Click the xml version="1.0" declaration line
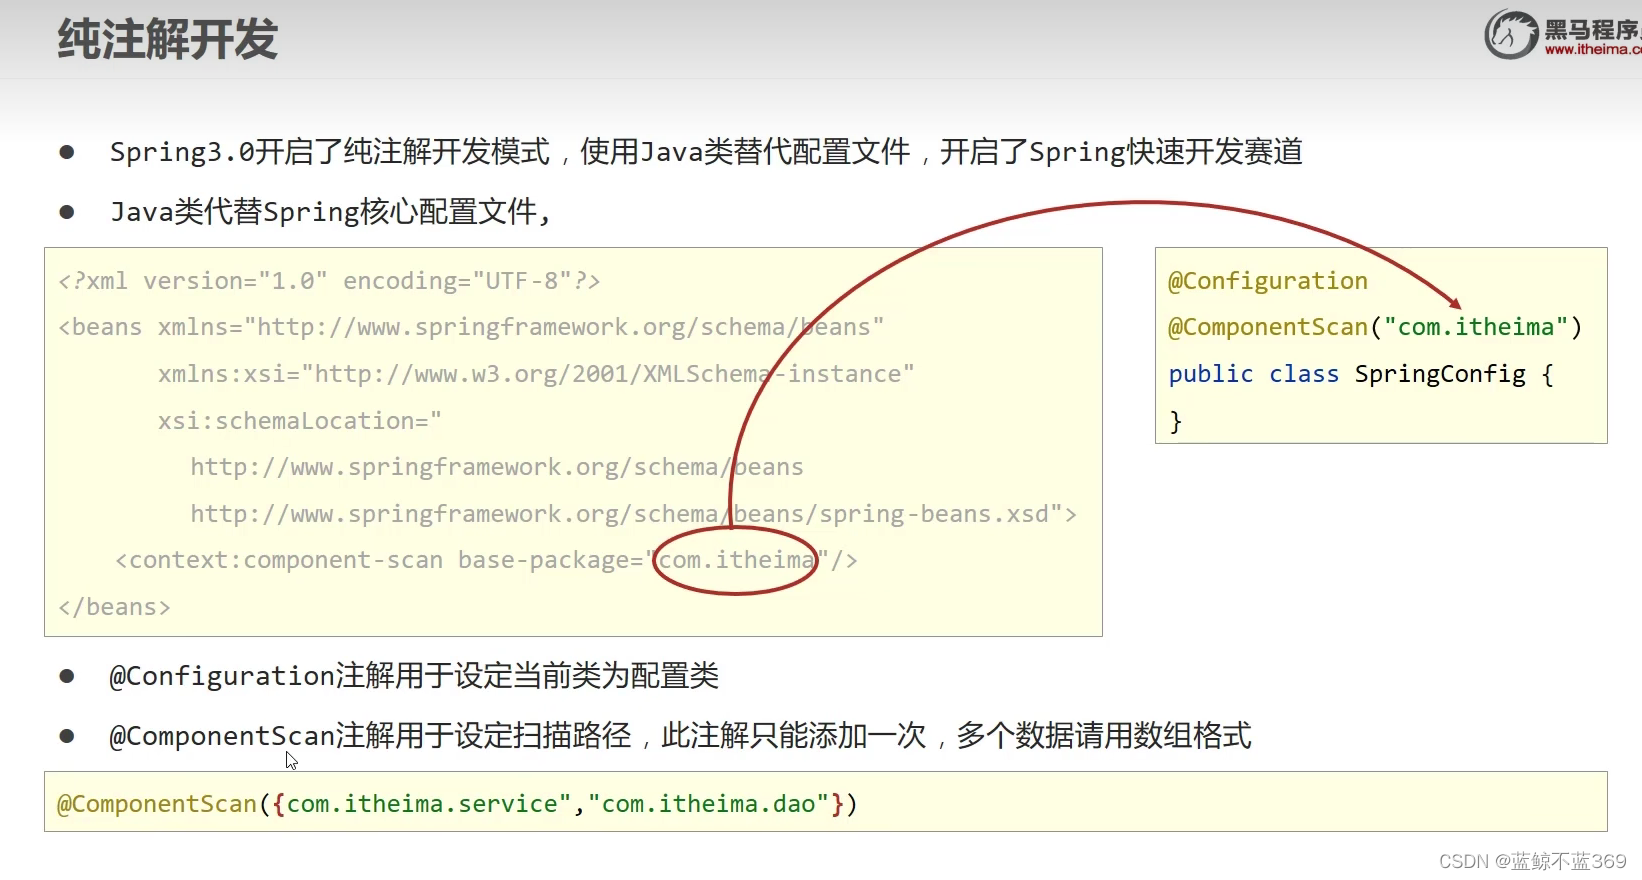 pyautogui.click(x=329, y=281)
